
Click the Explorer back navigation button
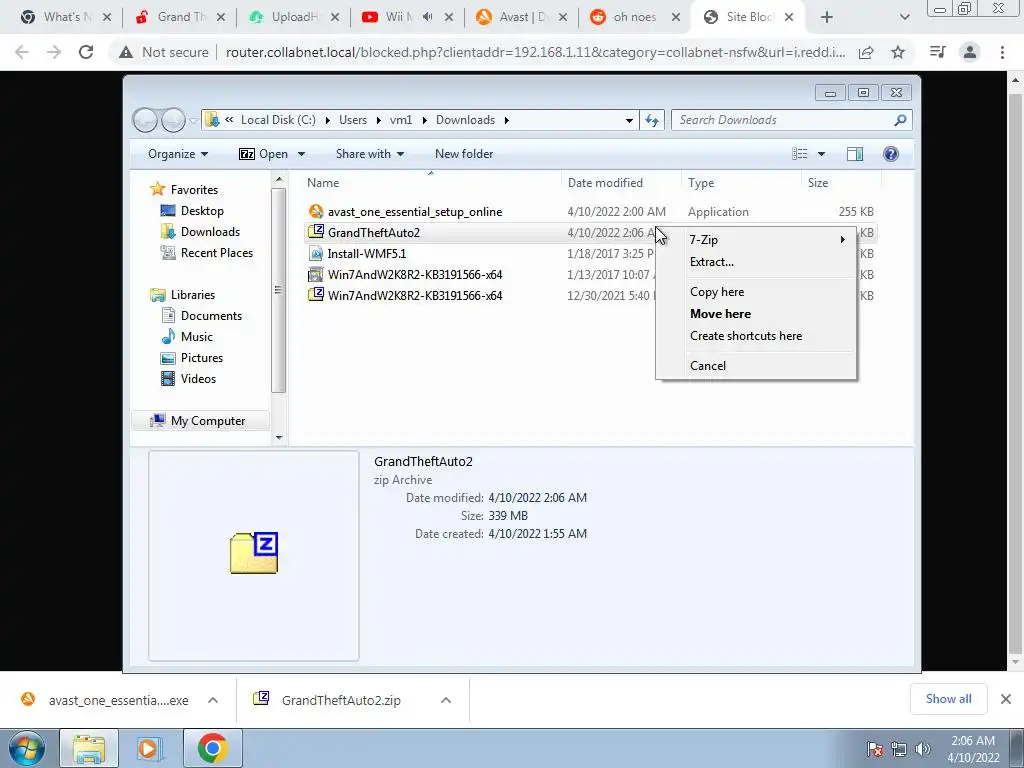click(x=145, y=120)
